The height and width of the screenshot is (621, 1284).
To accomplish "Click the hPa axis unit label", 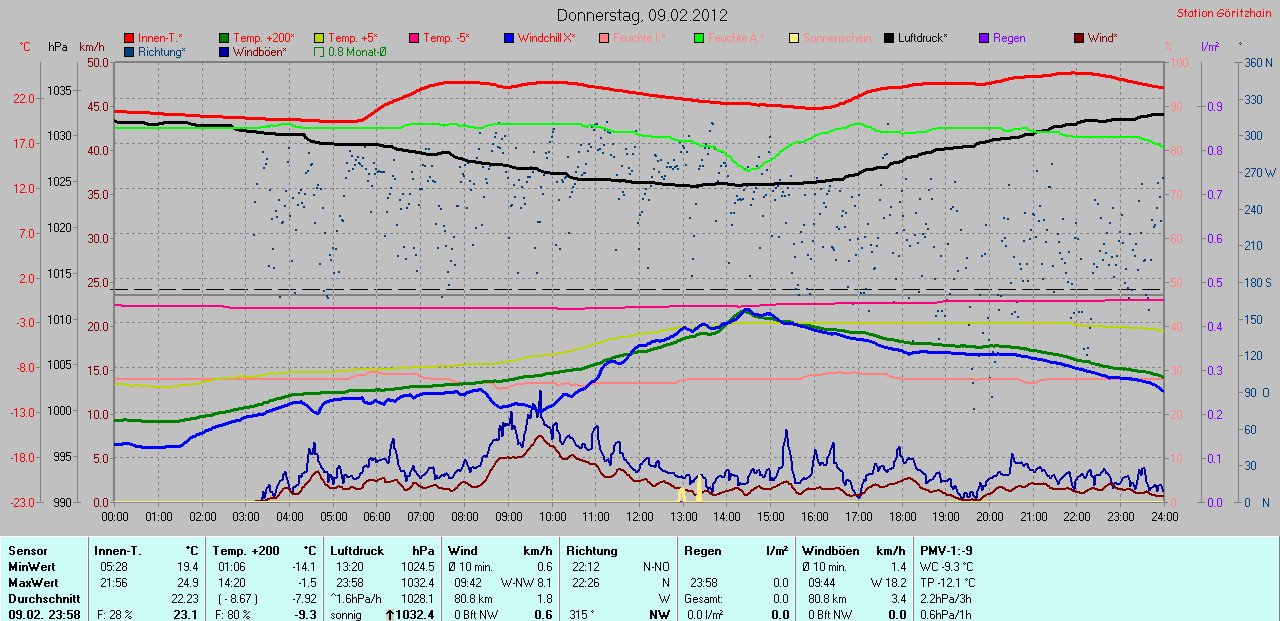I will (x=58, y=47).
